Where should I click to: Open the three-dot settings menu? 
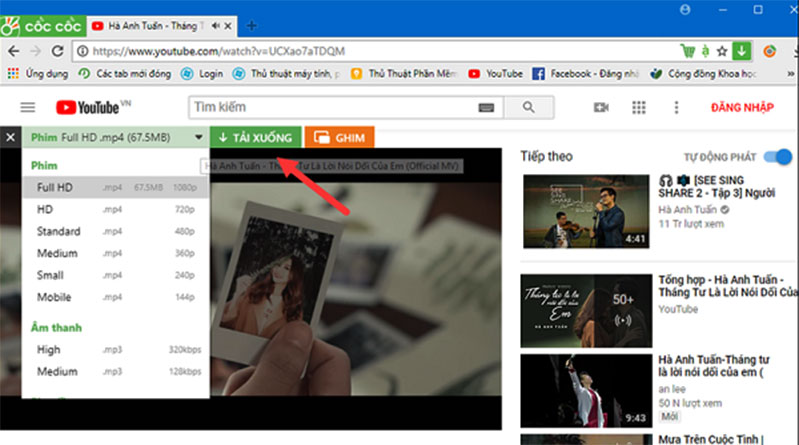pyautogui.click(x=676, y=107)
